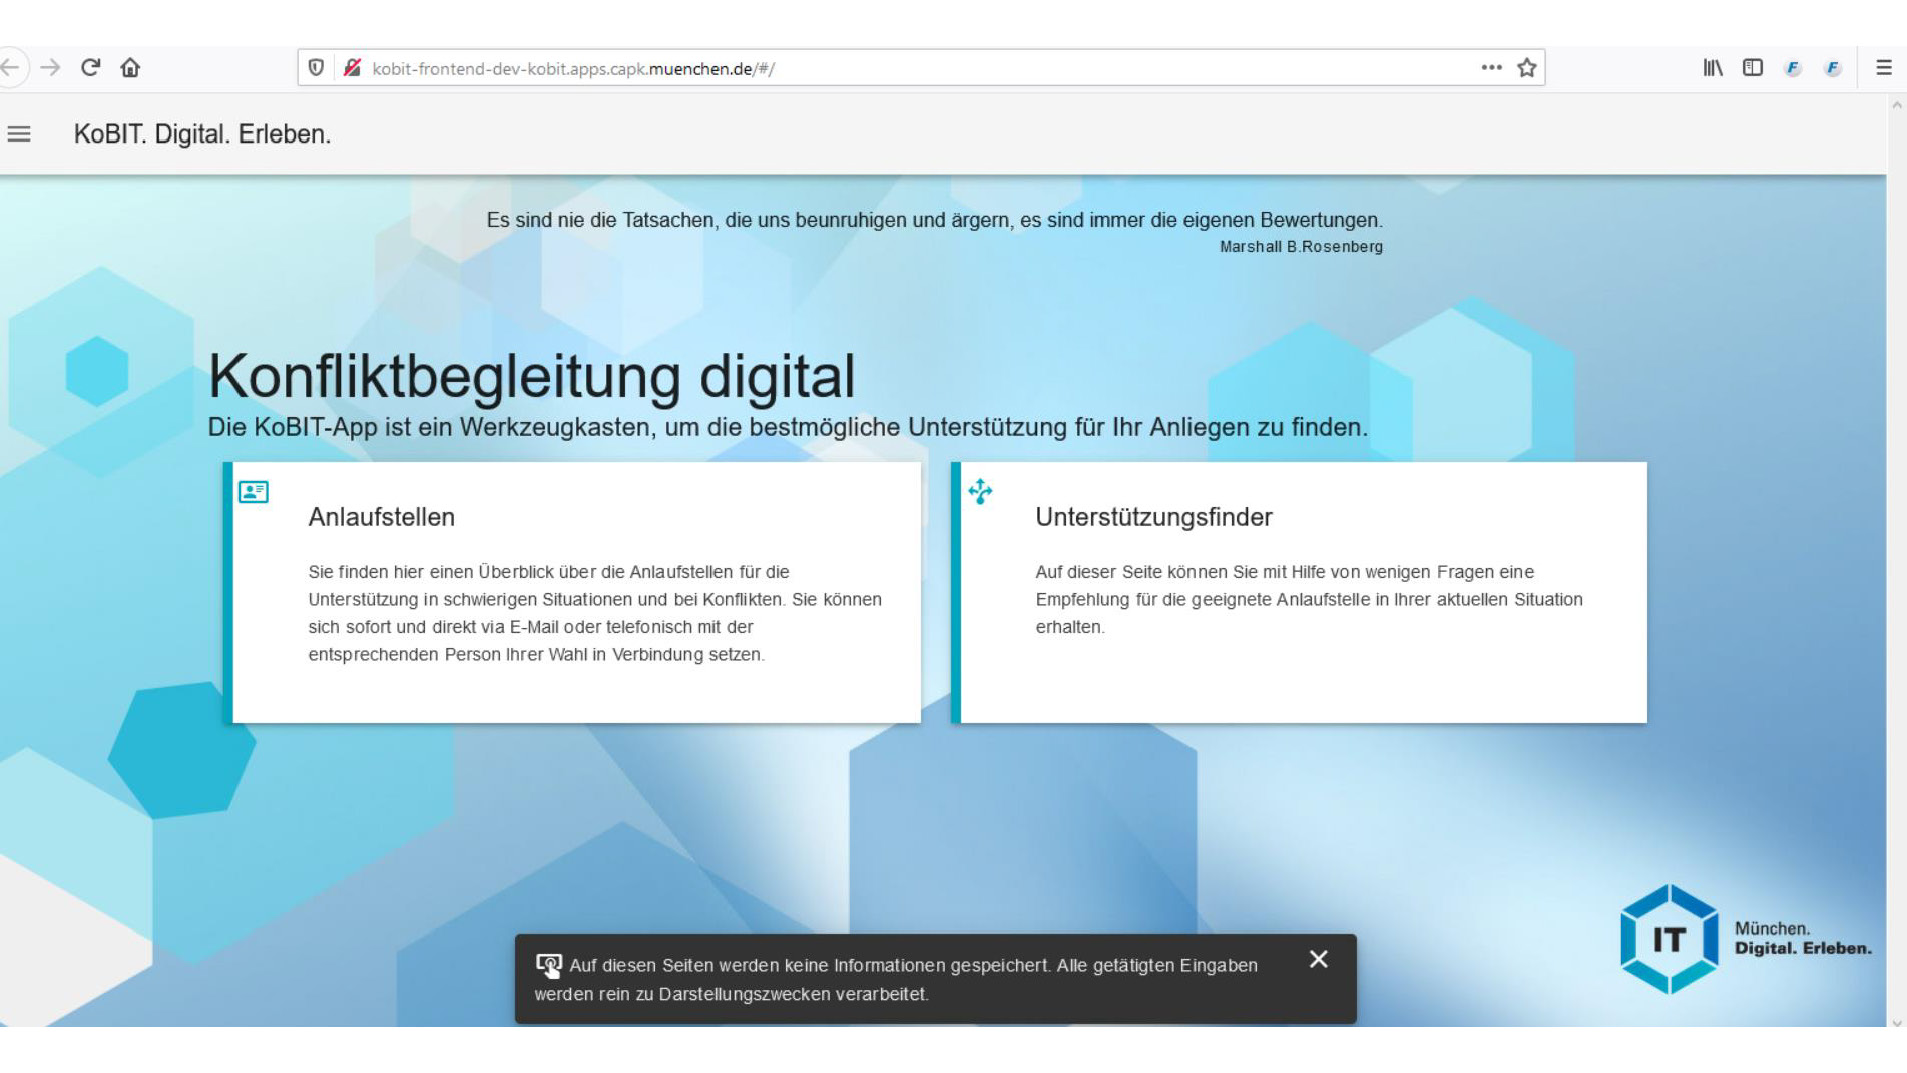Click the browser forward arrow
1907x1073 pixels.
click(50, 68)
